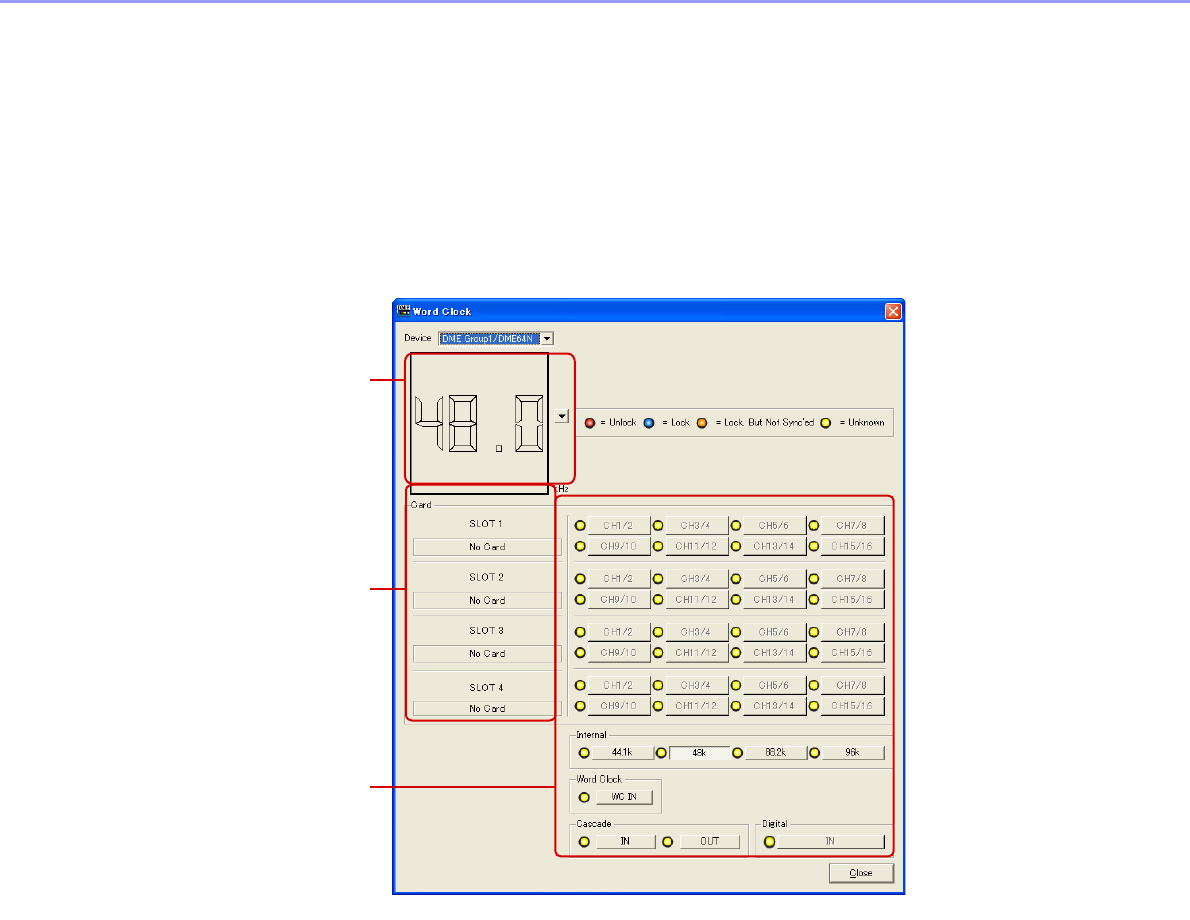Image resolution: width=1190 pixels, height=920 pixels.
Task: Select Slot 2 CH1/2 clock source button
Action: pyautogui.click(x=619, y=578)
